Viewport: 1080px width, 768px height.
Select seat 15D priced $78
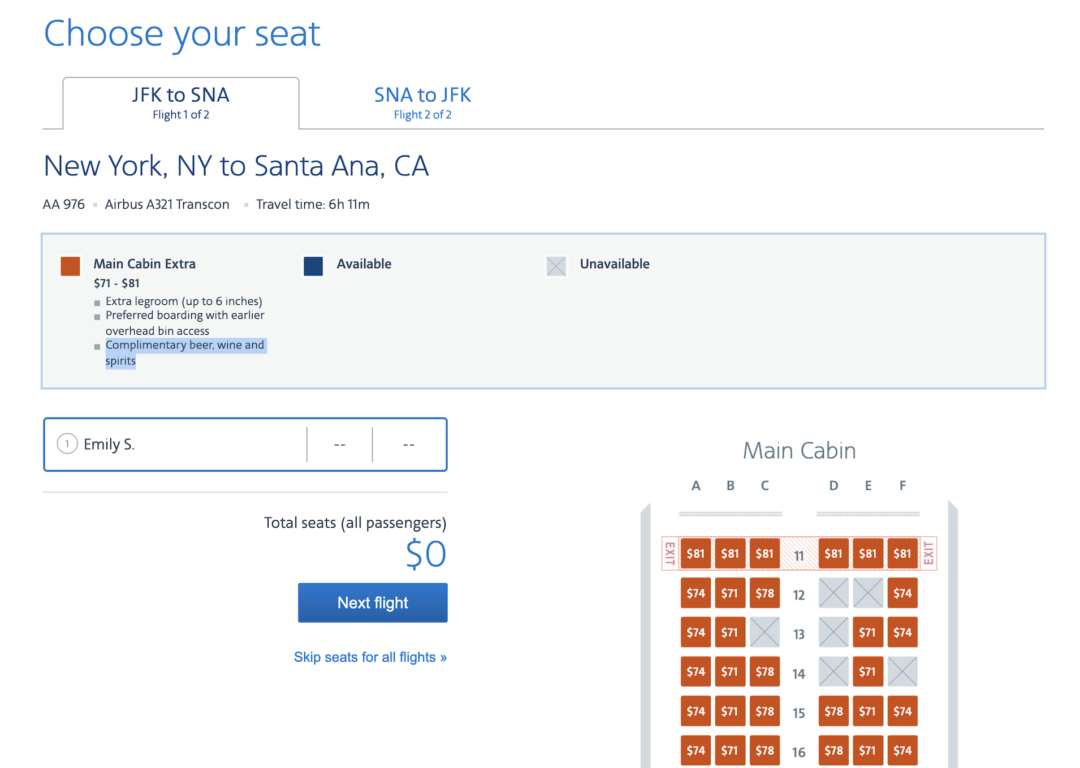click(x=833, y=711)
